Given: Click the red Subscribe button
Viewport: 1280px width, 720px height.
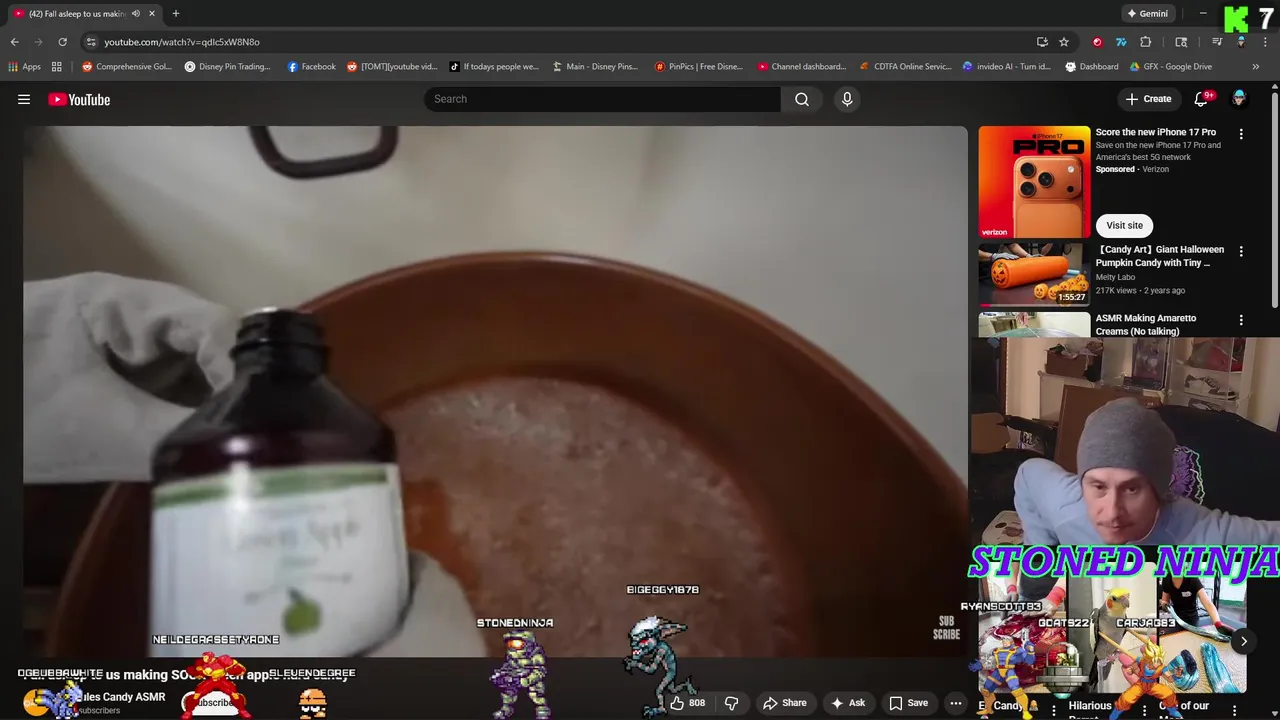Looking at the screenshot, I should tap(213, 703).
